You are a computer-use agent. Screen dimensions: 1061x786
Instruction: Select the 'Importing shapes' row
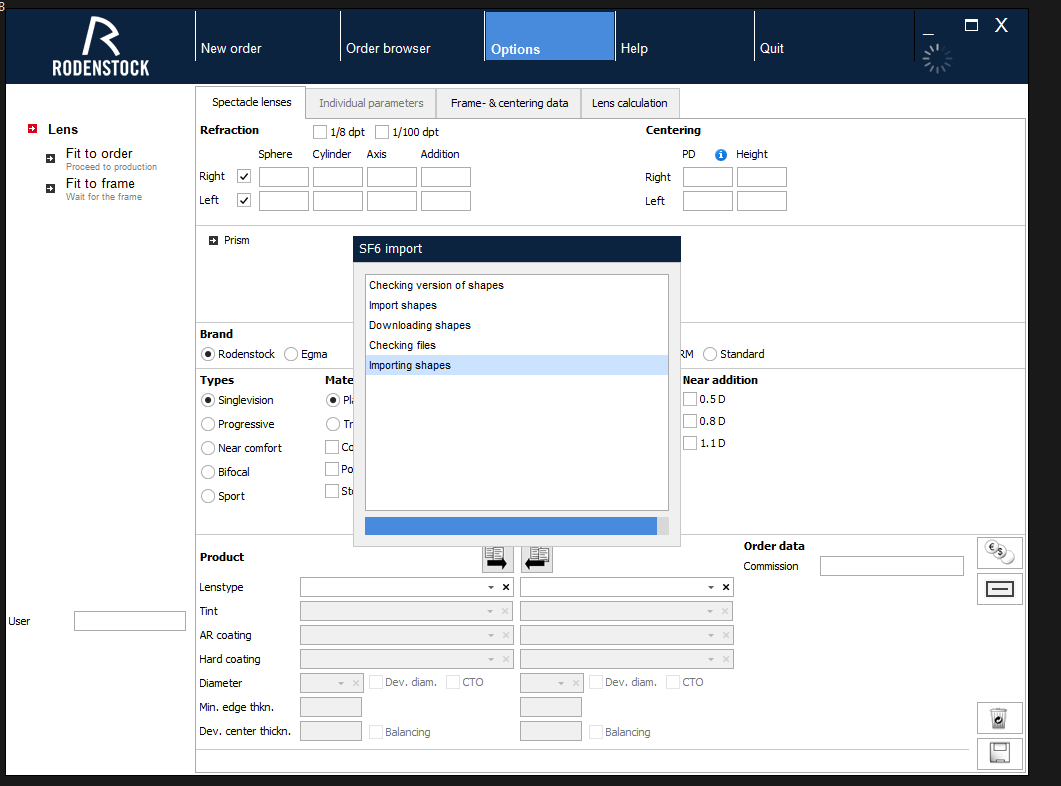tap(517, 365)
